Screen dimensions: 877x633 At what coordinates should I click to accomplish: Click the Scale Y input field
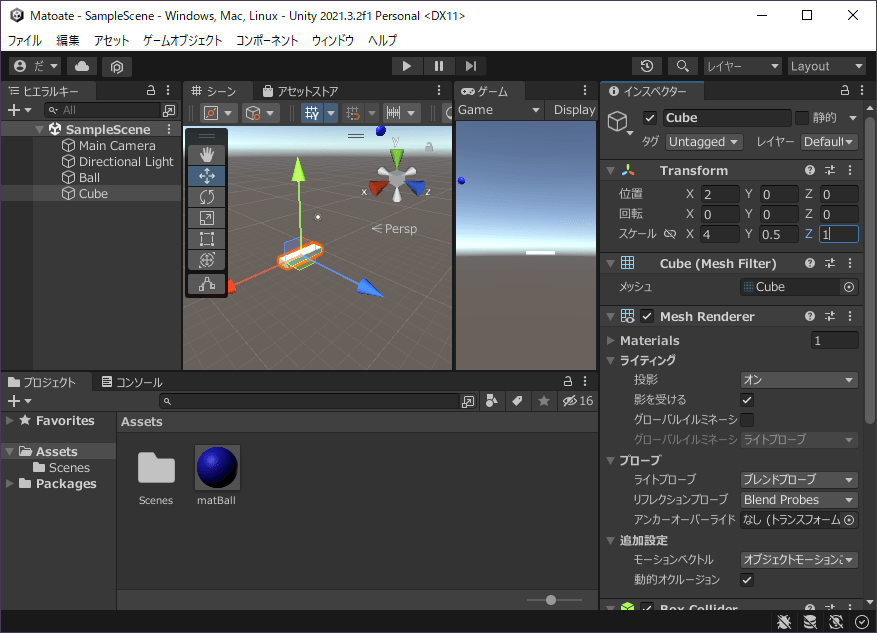[x=779, y=234]
